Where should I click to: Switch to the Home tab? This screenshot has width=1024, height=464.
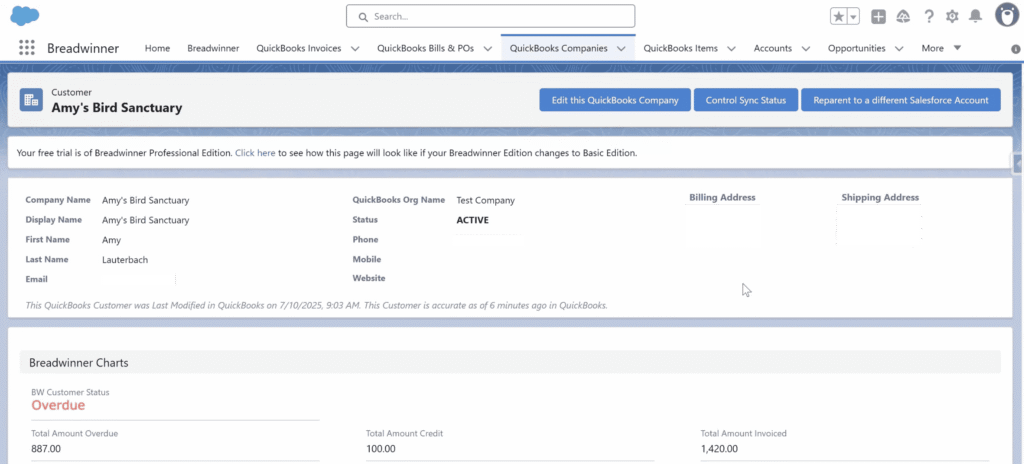coord(157,48)
